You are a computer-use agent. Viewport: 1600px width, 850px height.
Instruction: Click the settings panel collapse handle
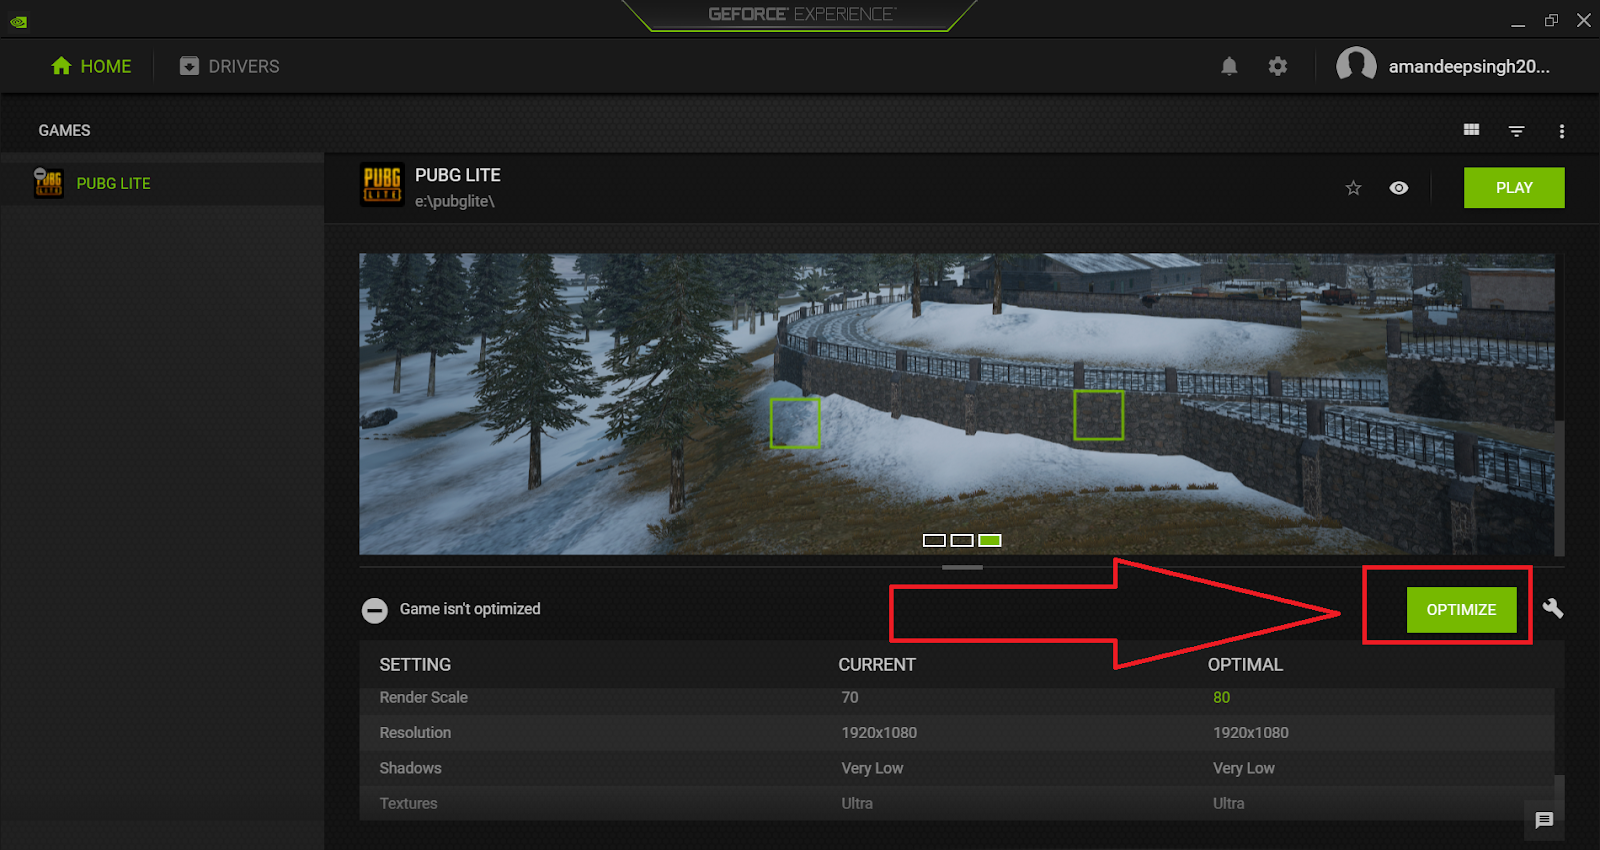click(x=962, y=567)
